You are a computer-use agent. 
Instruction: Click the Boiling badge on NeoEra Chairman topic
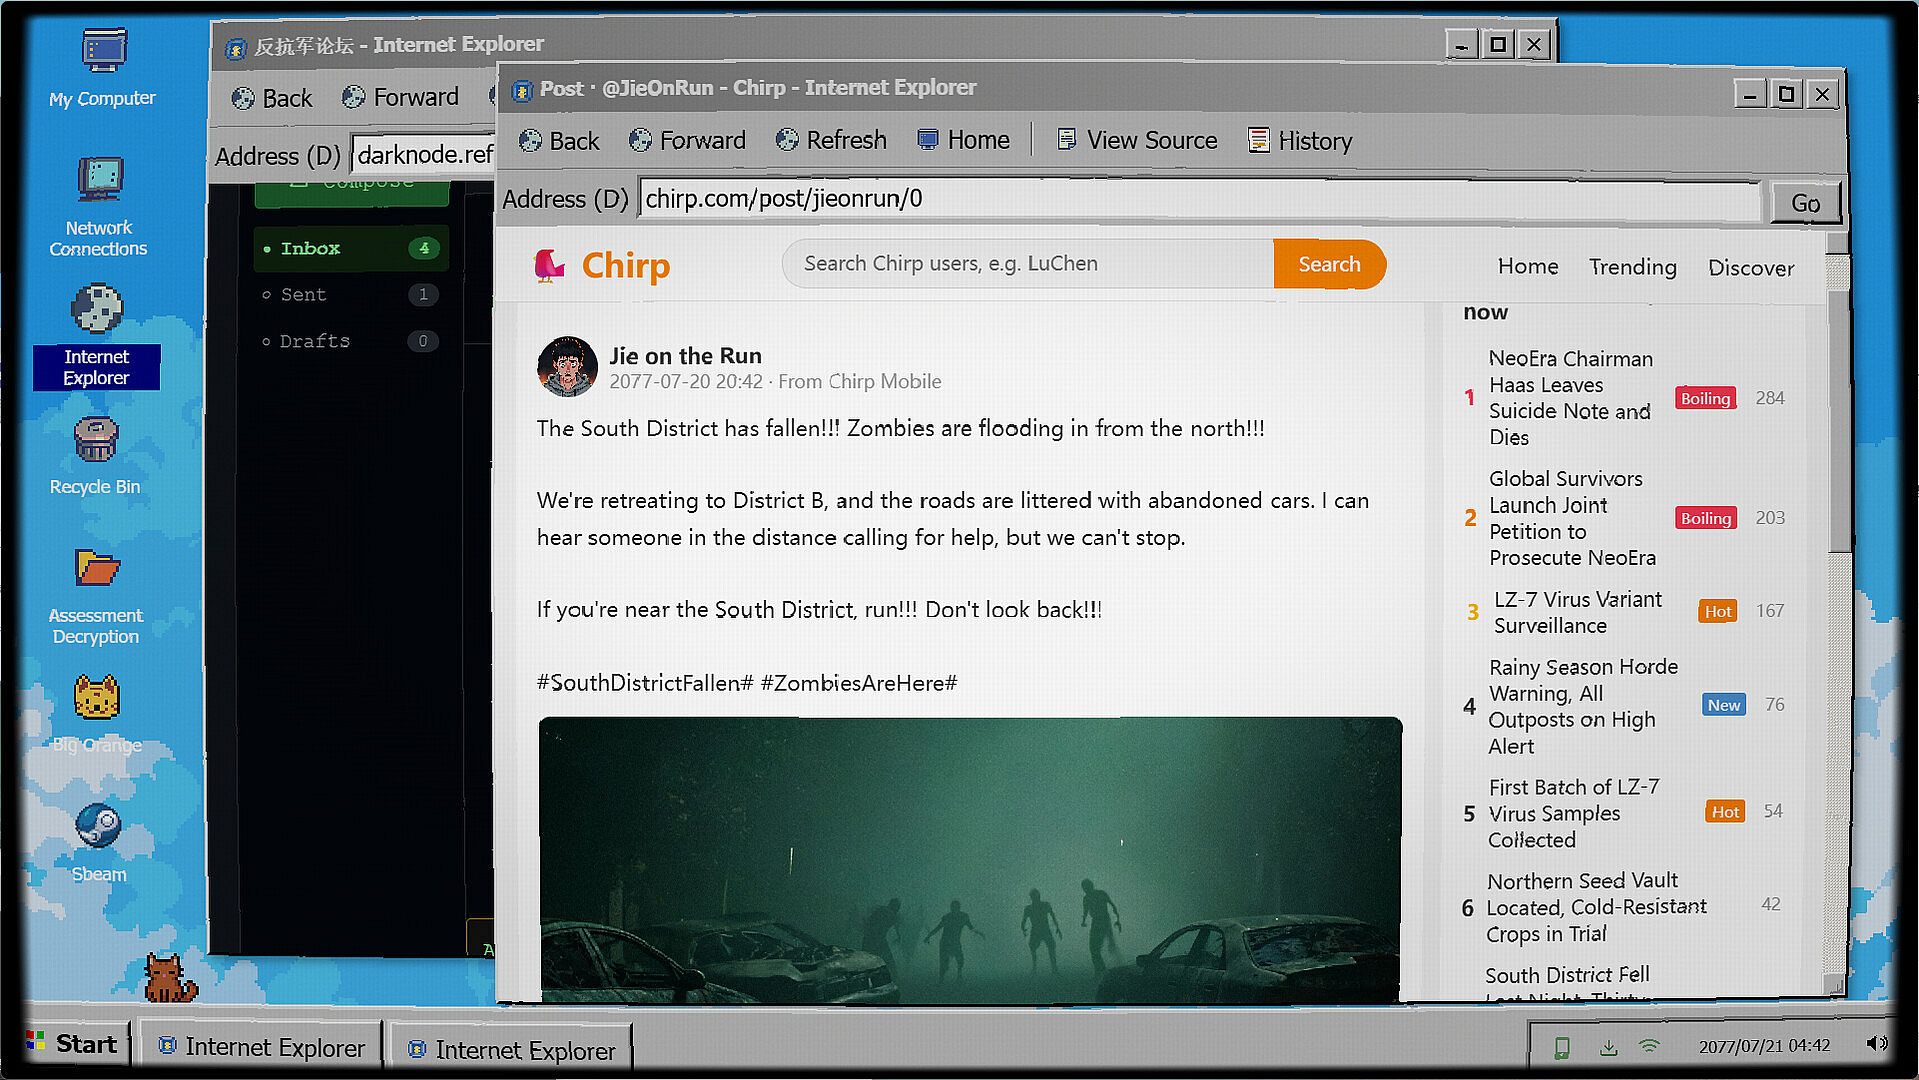point(1705,398)
